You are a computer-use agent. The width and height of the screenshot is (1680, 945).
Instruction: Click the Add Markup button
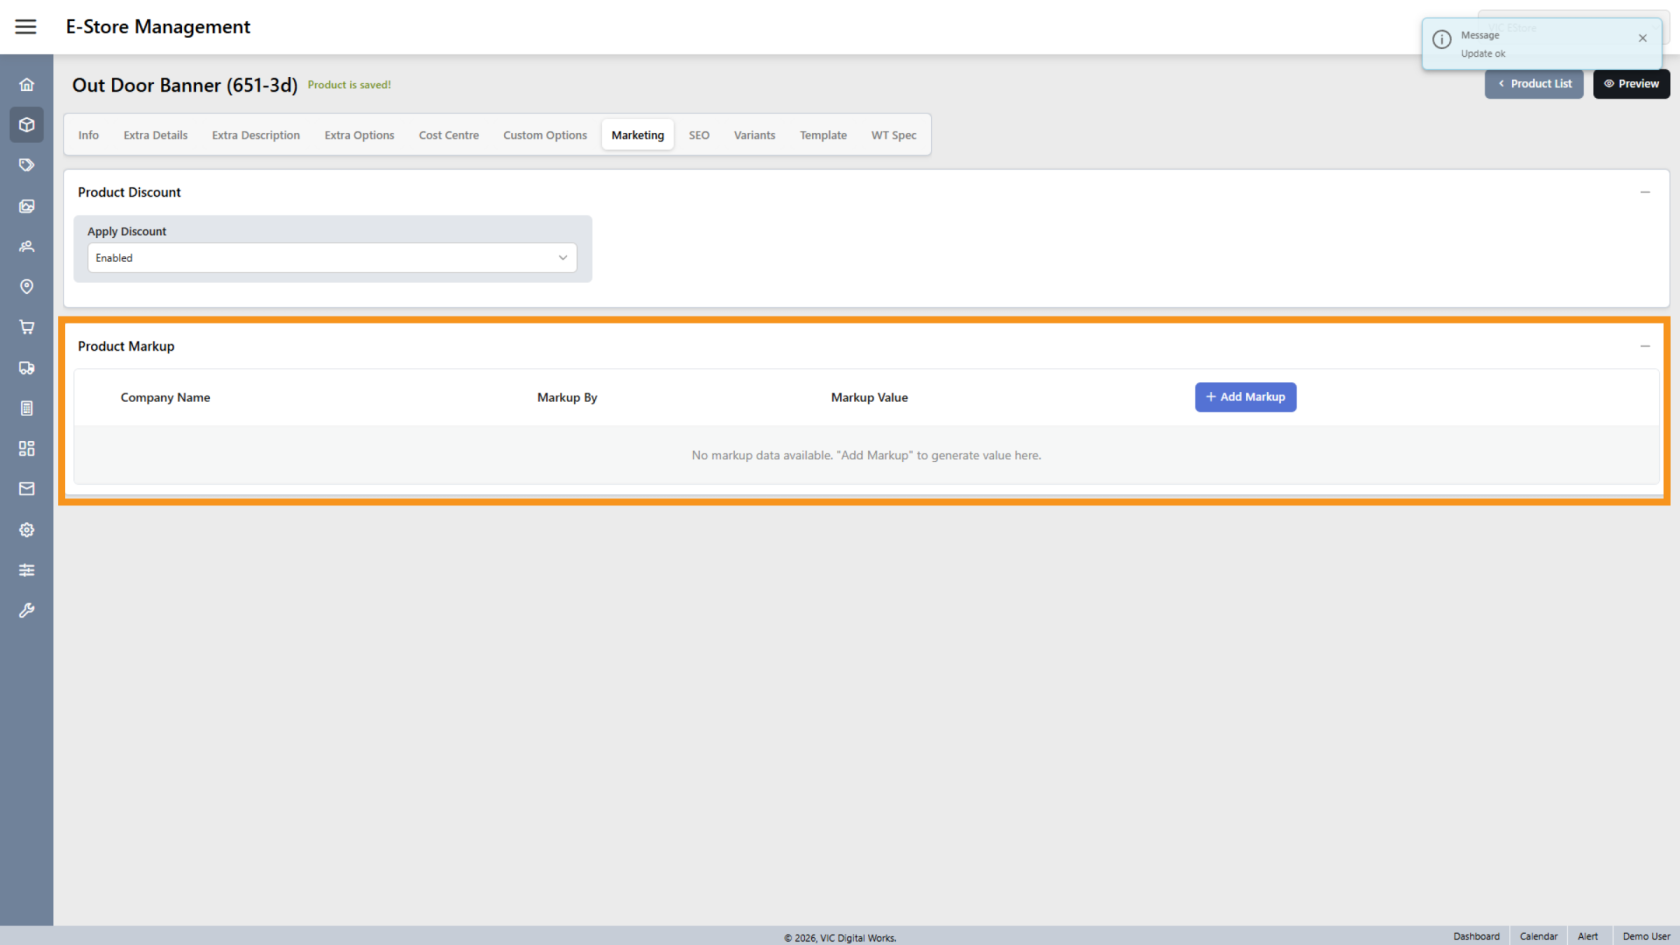click(1245, 397)
